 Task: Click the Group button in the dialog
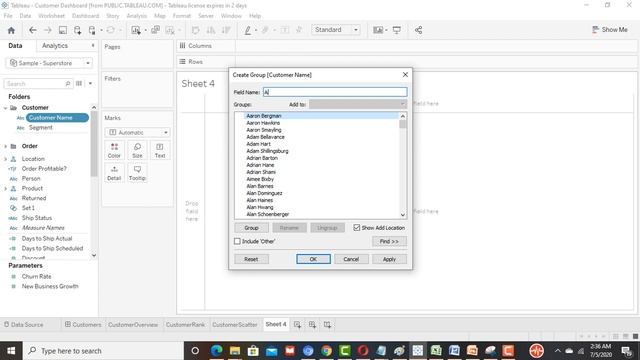click(x=251, y=228)
